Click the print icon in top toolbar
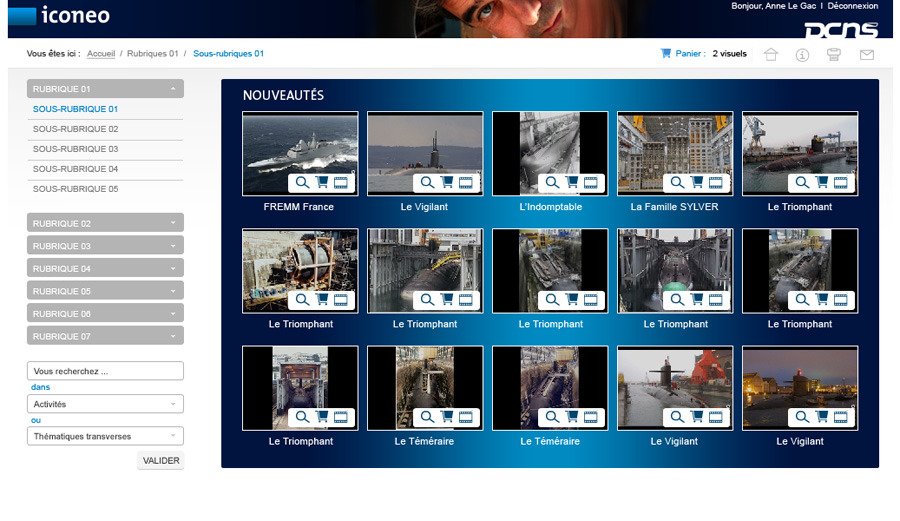The width and height of the screenshot is (900, 521). tap(833, 55)
